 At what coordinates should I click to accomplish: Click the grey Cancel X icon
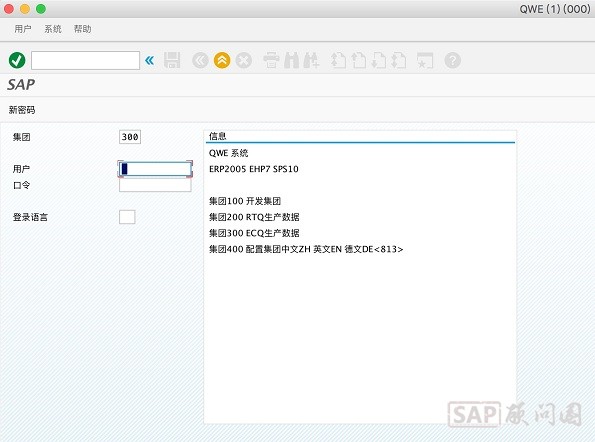coord(244,60)
